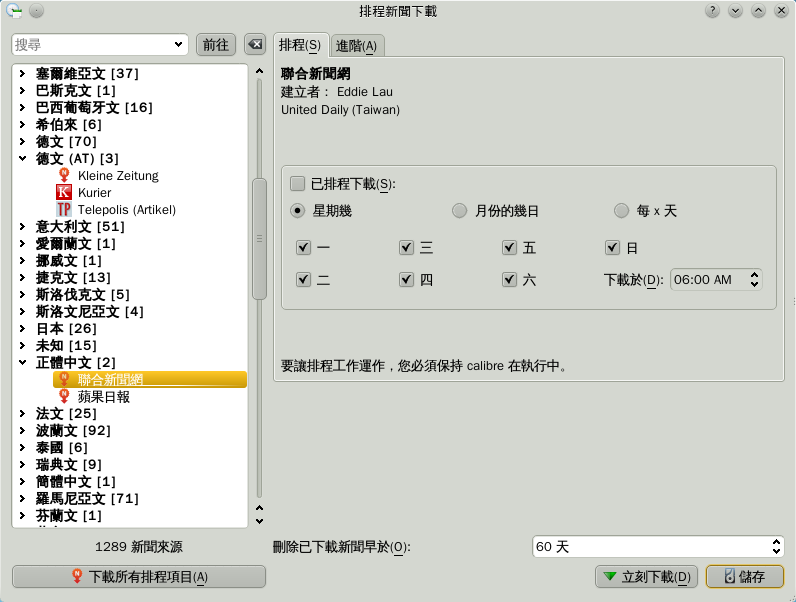This screenshot has height=602, width=796.
Task: Click the Kleine Zeitung news icon
Action: point(64,175)
